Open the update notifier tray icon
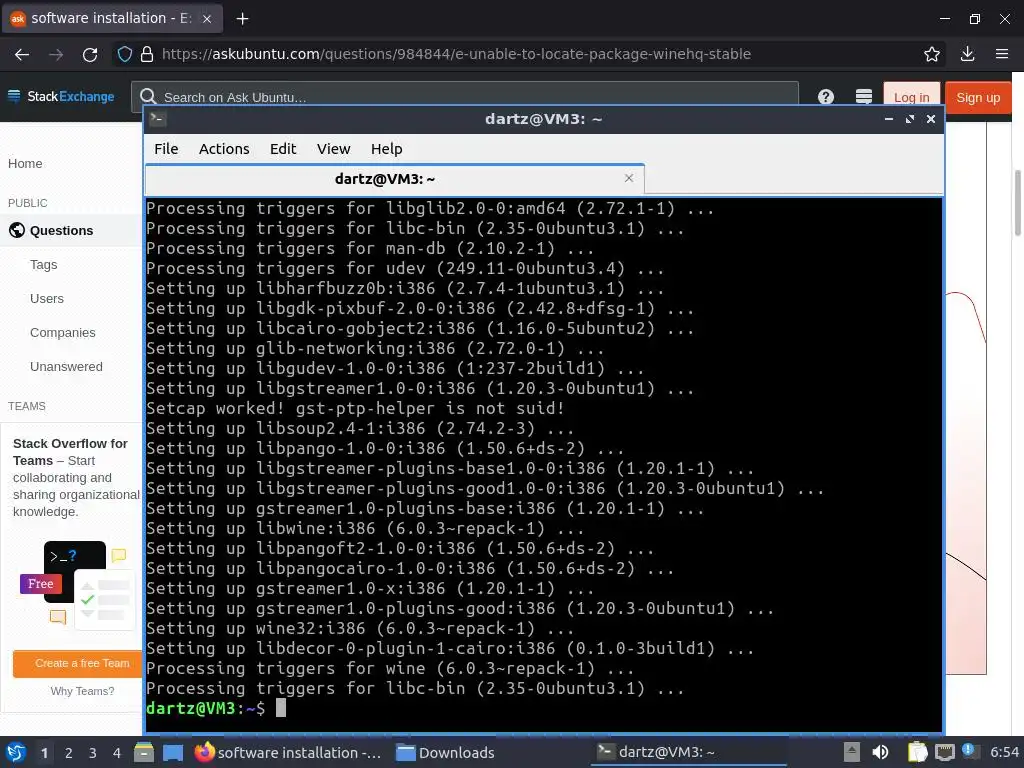This screenshot has height=768, width=1024. click(x=970, y=752)
